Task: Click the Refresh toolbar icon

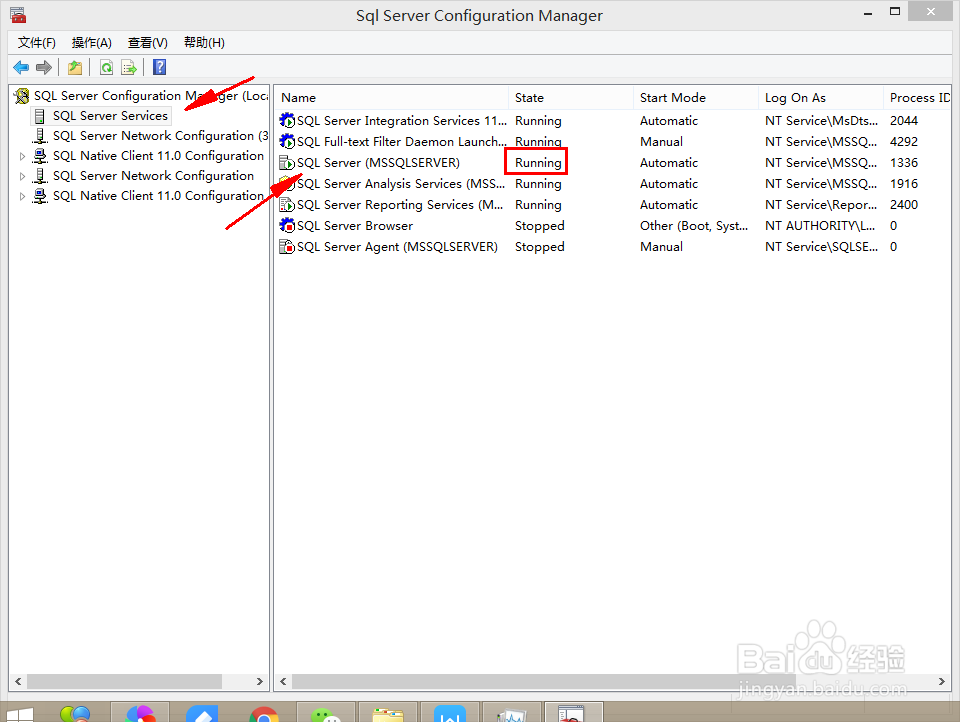Action: (x=107, y=67)
